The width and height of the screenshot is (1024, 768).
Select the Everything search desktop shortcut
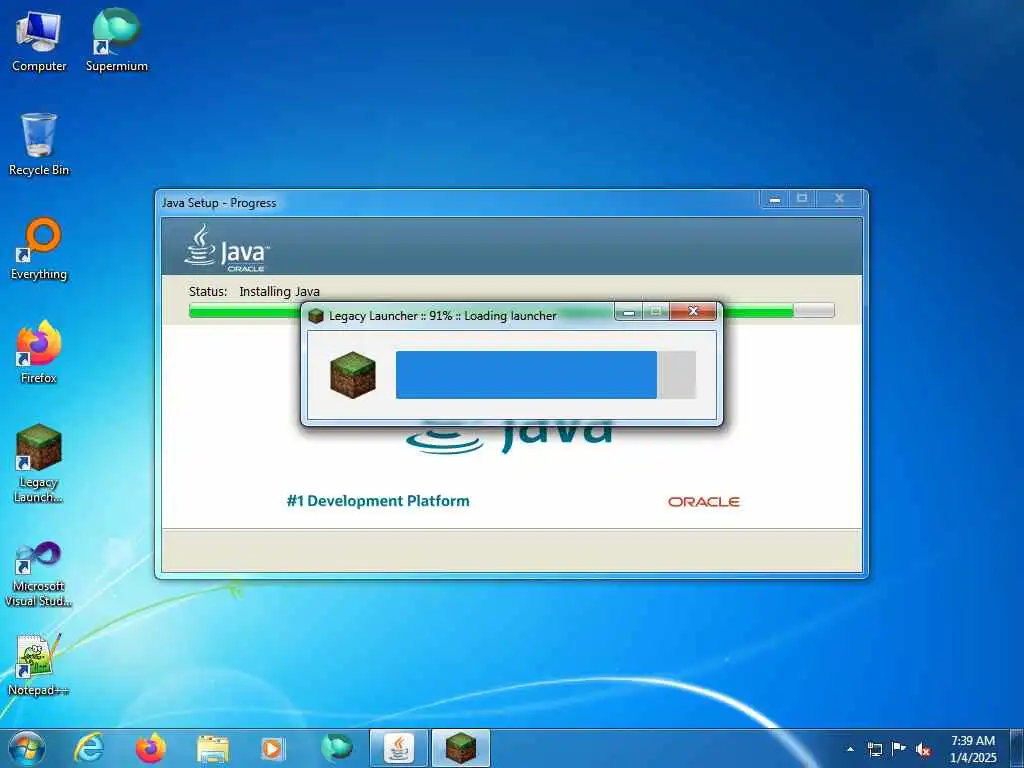click(39, 249)
